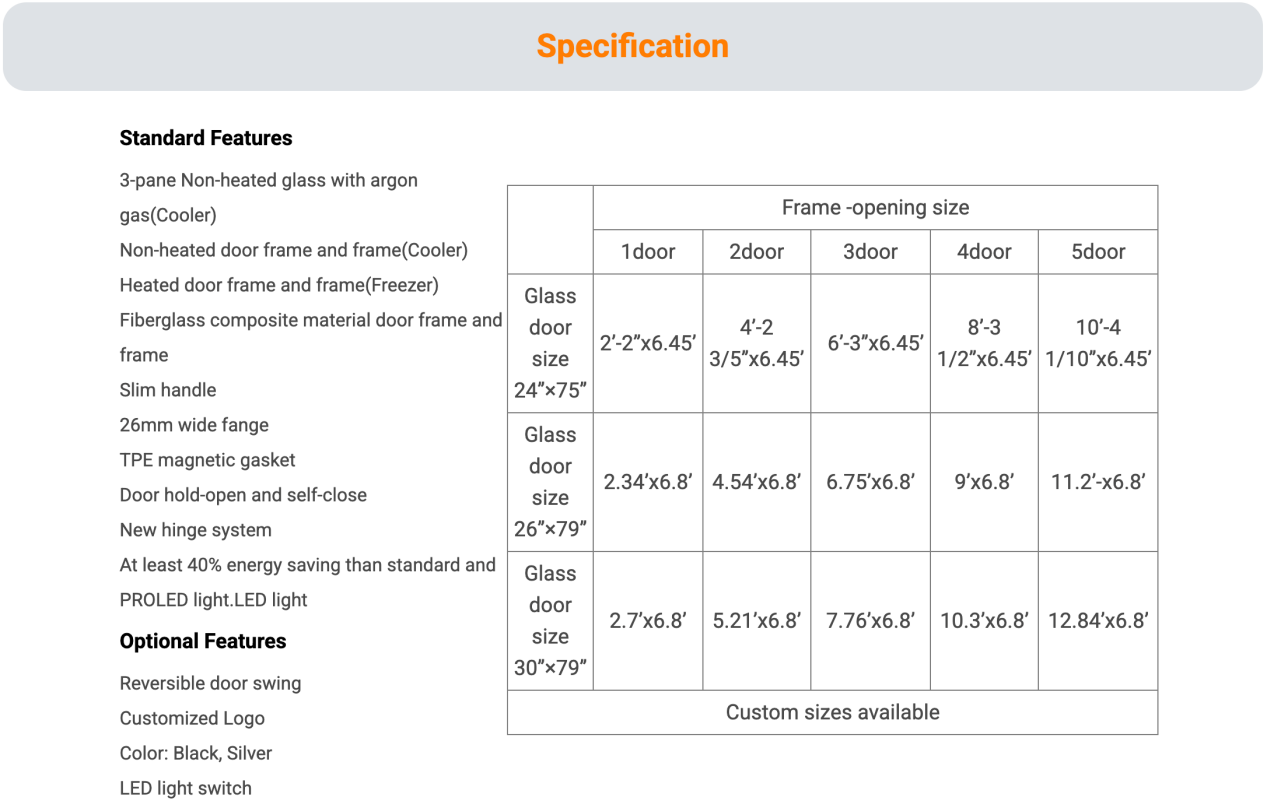Select the Glass door size 24"×75" row label
The image size is (1267, 801).
(550, 343)
